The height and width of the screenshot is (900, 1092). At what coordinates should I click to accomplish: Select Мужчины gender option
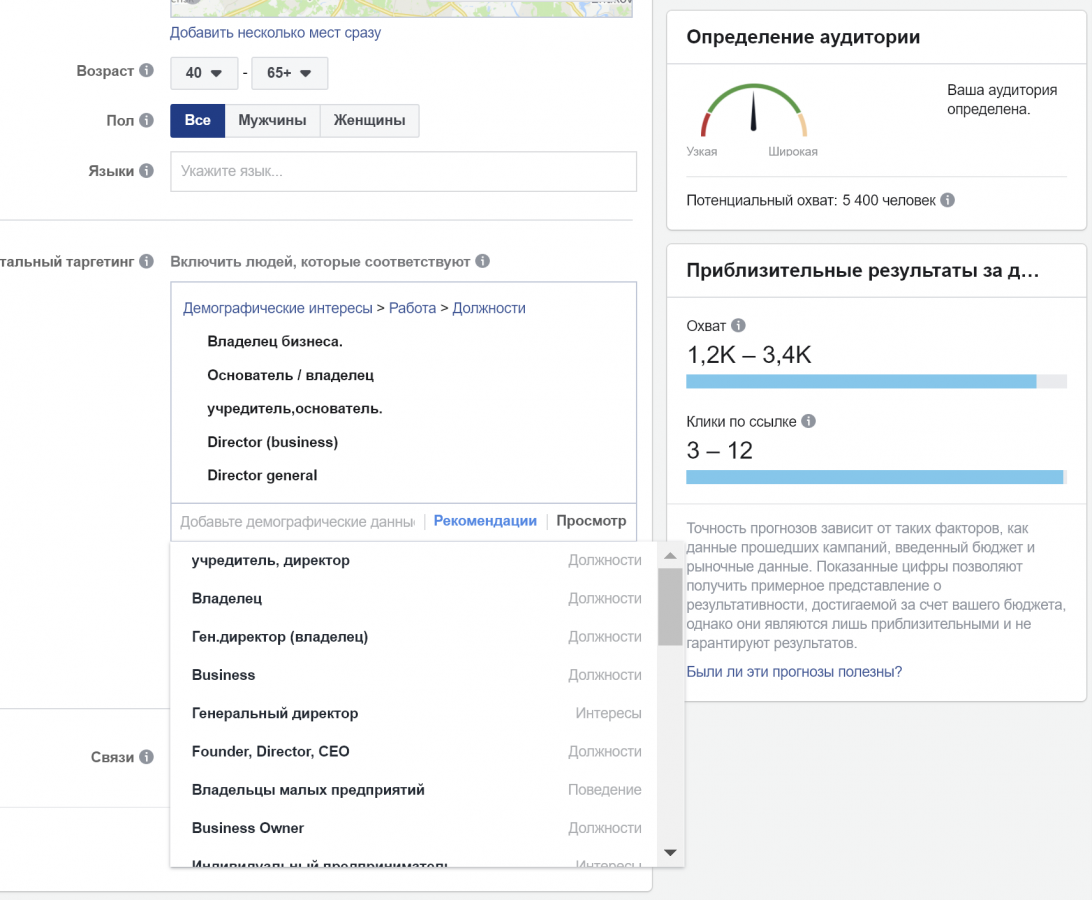(x=272, y=120)
